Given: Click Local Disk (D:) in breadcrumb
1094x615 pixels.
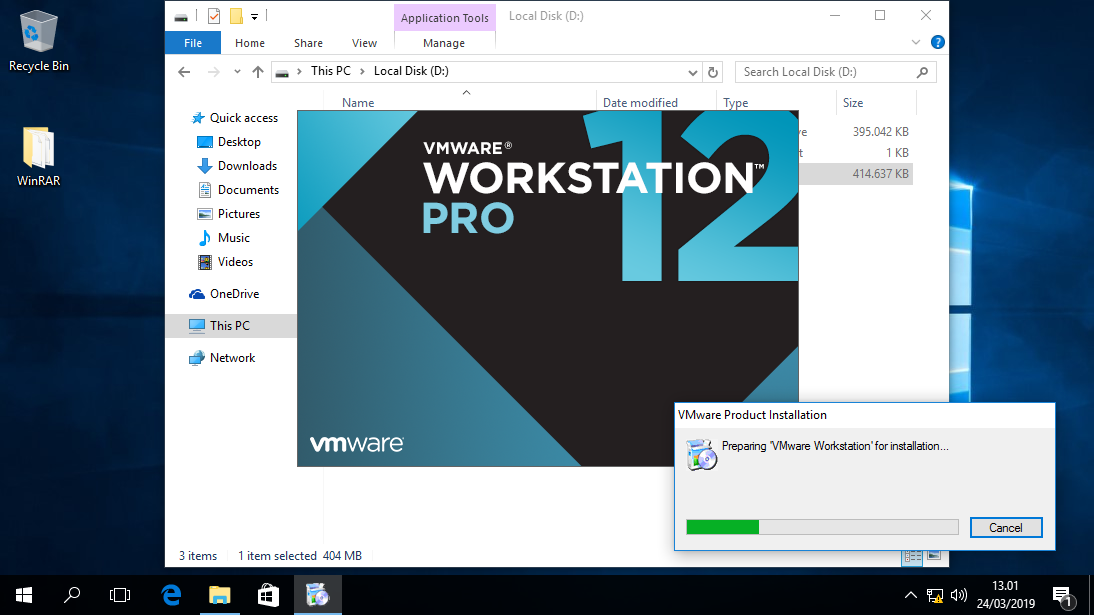Looking at the screenshot, I should click(x=411, y=71).
